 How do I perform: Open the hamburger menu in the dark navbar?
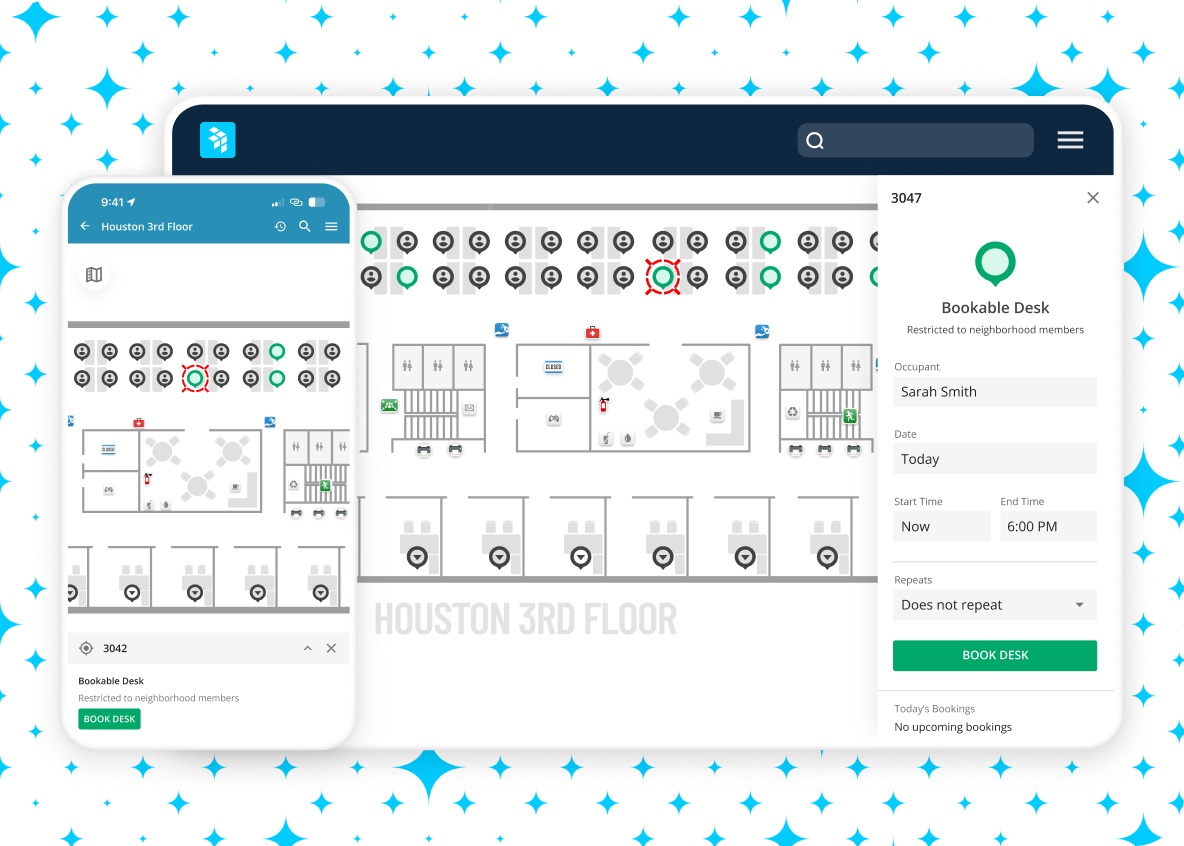(1070, 140)
